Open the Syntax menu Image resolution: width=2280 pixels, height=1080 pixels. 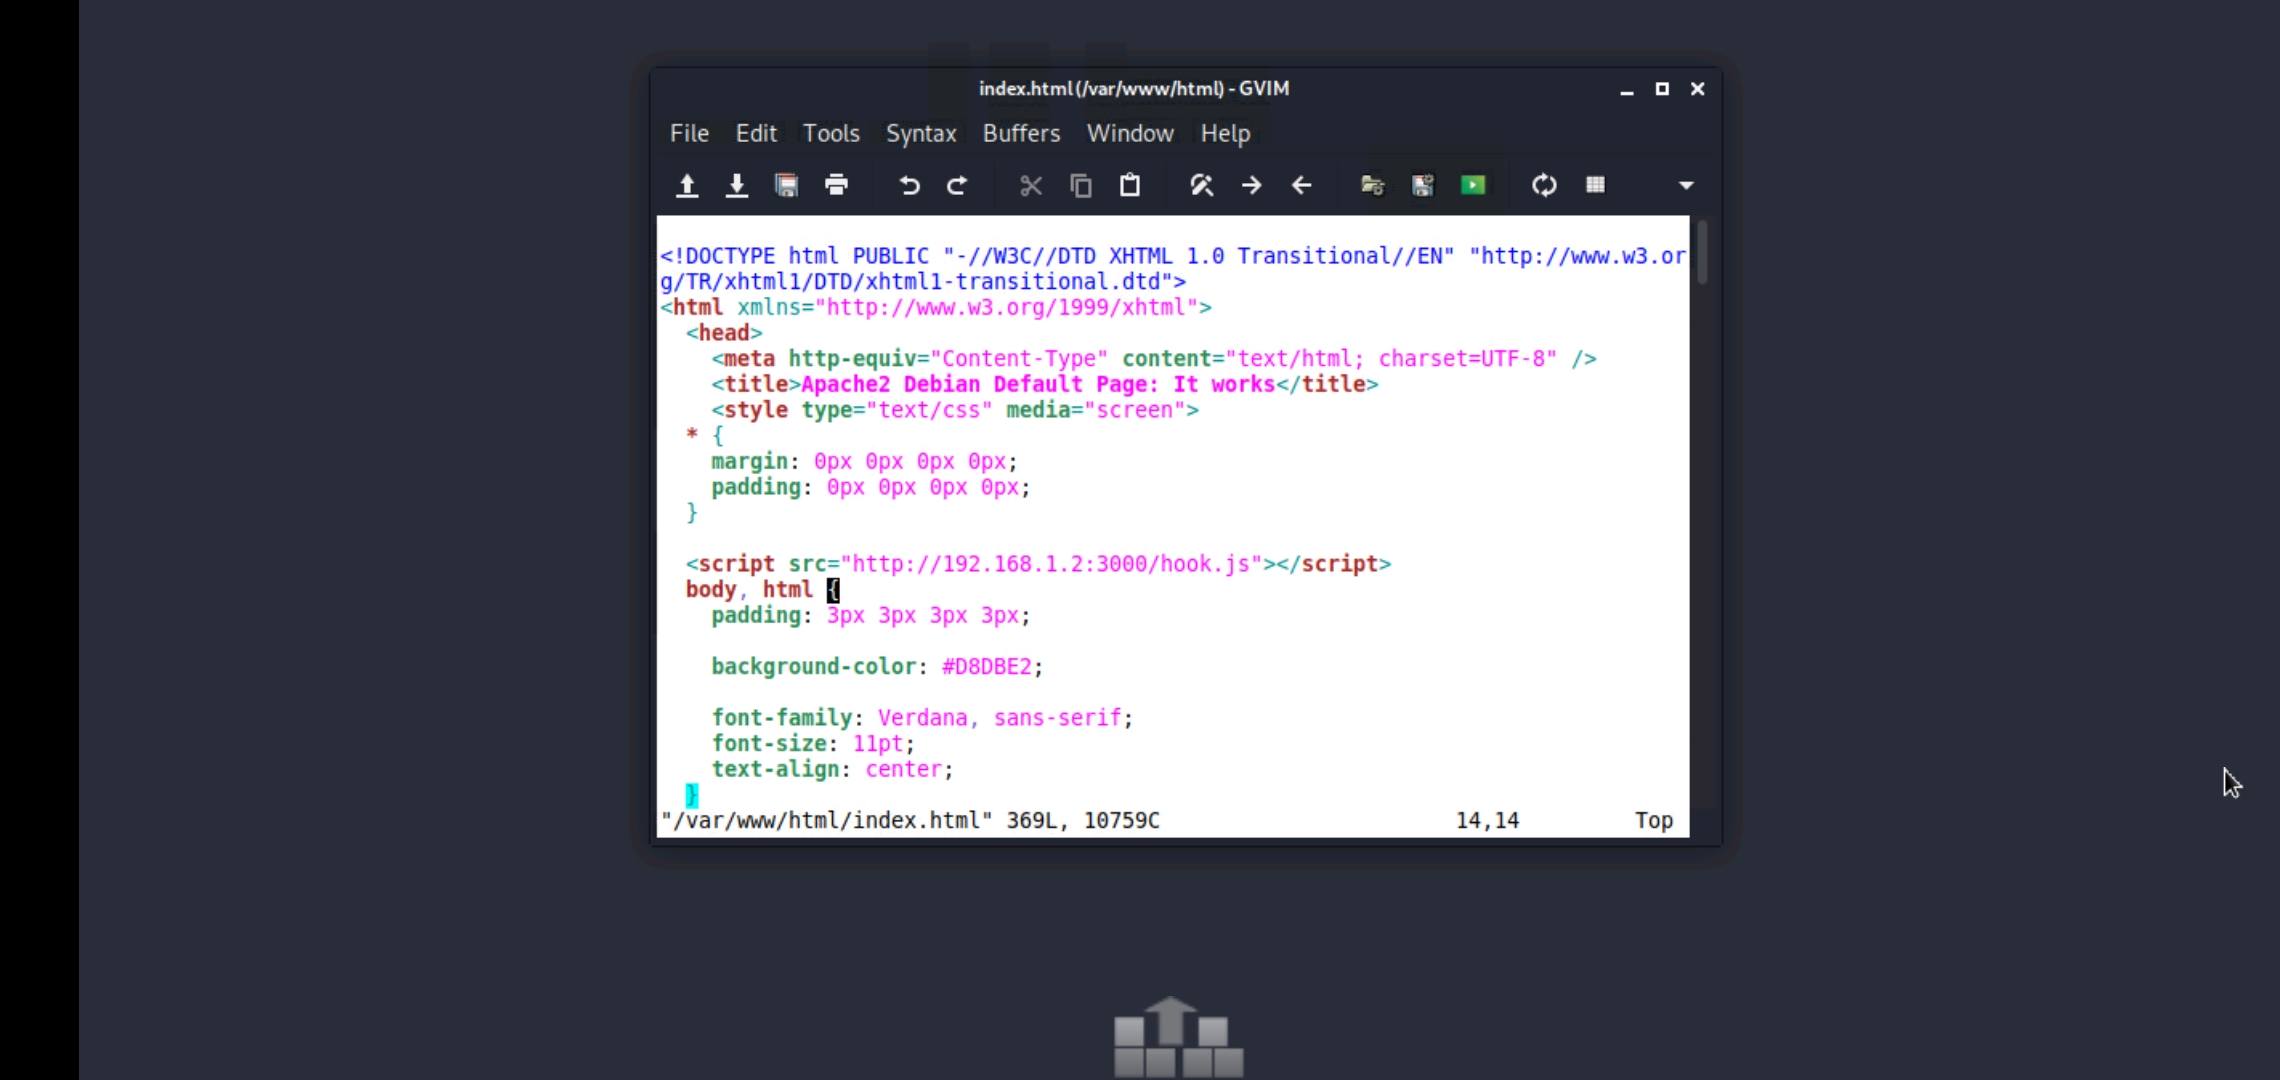point(920,133)
